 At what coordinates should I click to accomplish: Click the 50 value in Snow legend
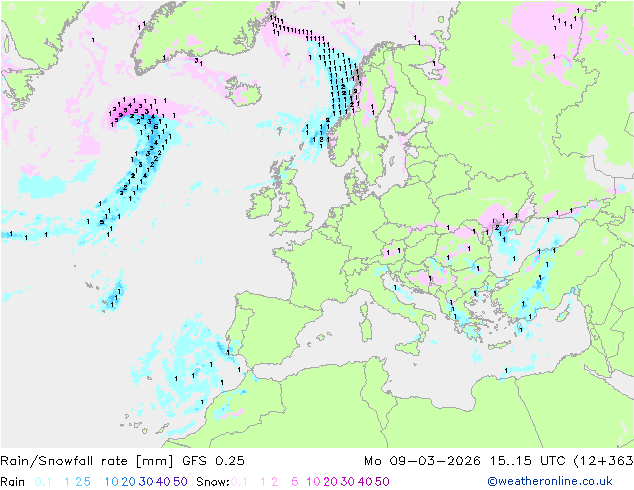pos(382,482)
